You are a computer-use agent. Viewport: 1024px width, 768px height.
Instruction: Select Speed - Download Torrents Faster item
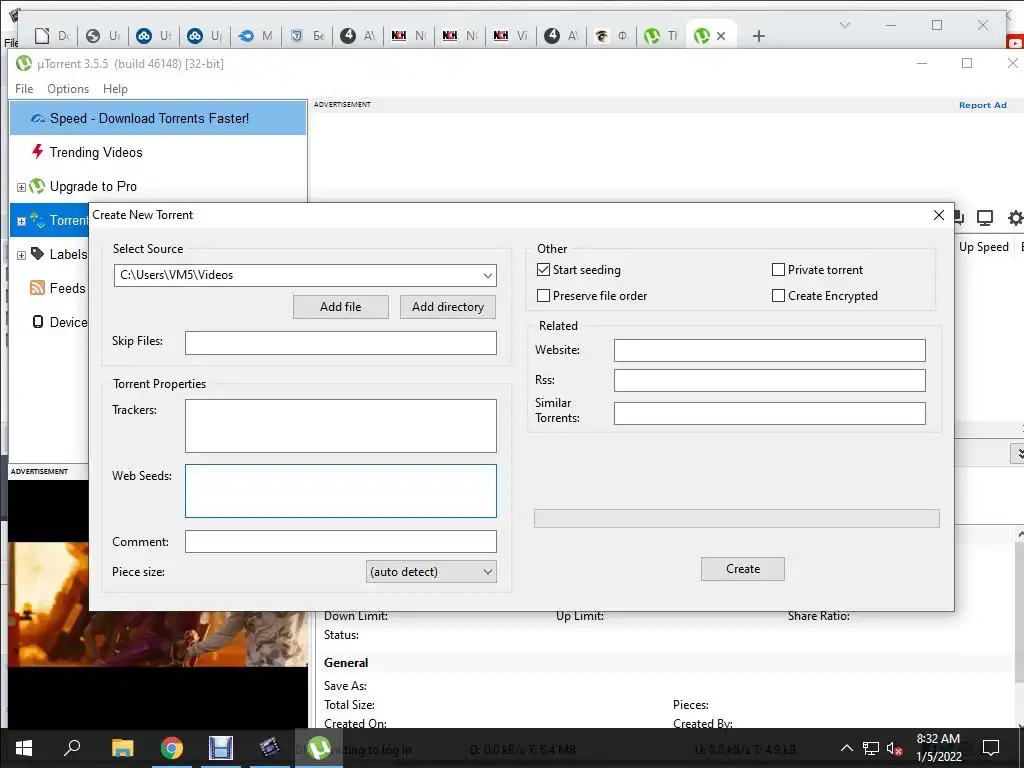coord(157,118)
